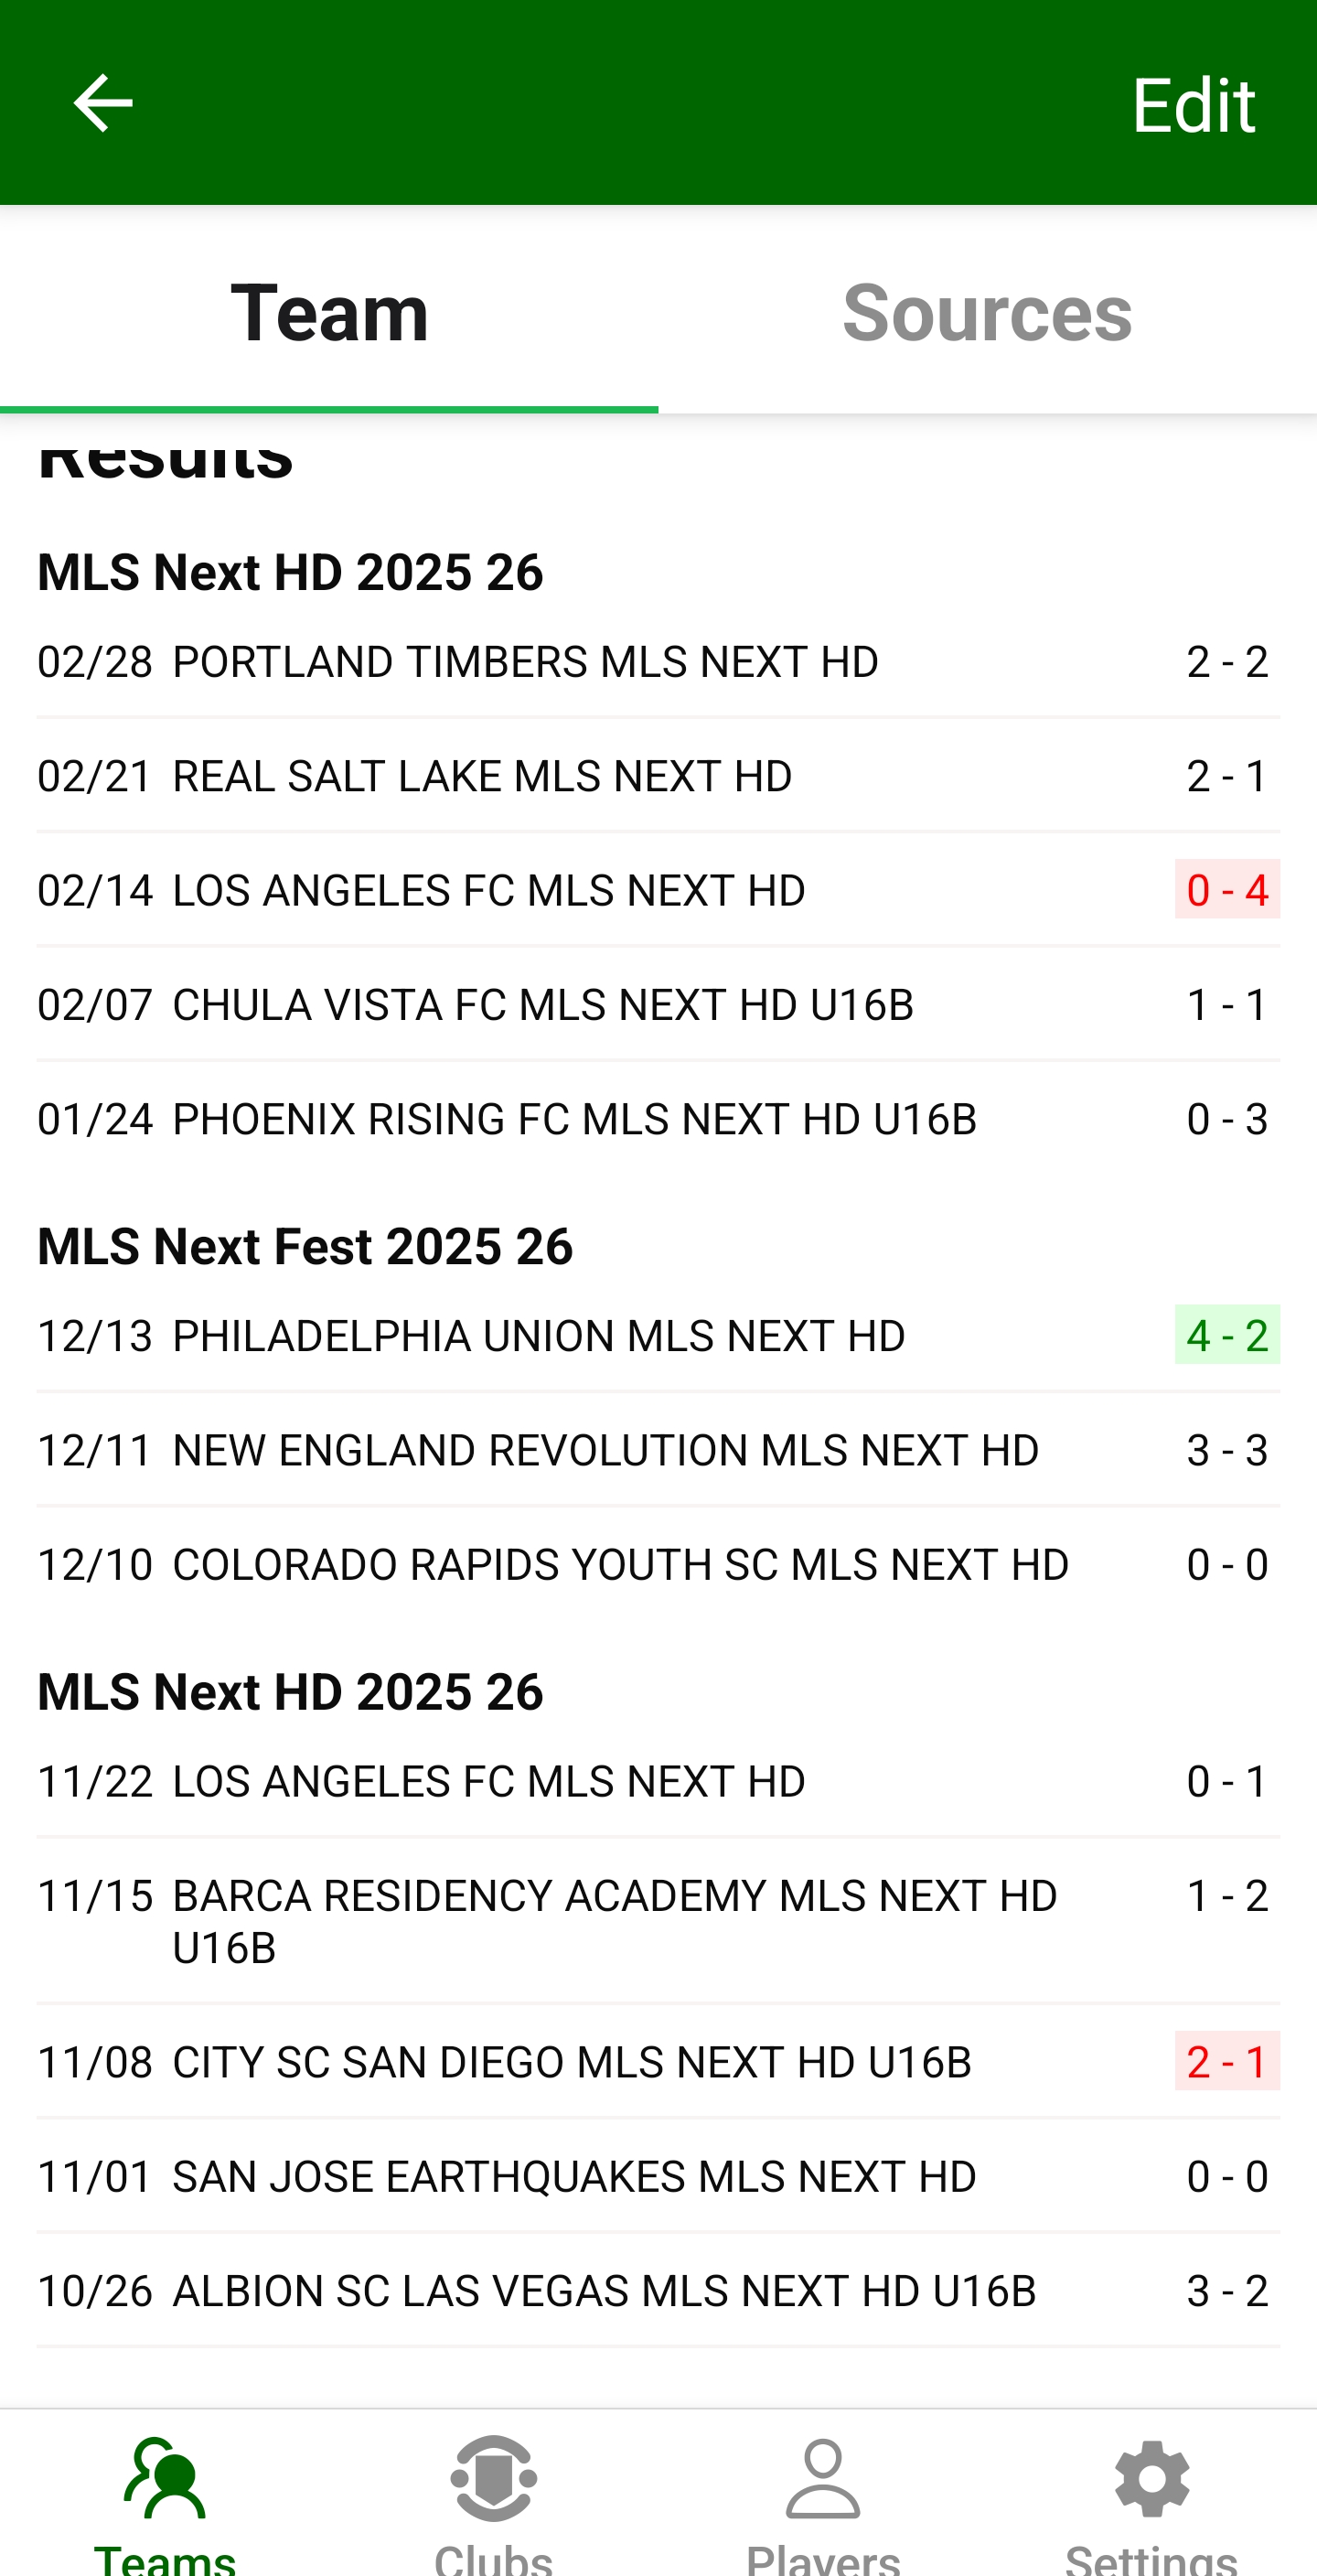Switch to the Sources tab
Viewport: 1317px width, 2576px height.
pyautogui.click(x=987, y=312)
